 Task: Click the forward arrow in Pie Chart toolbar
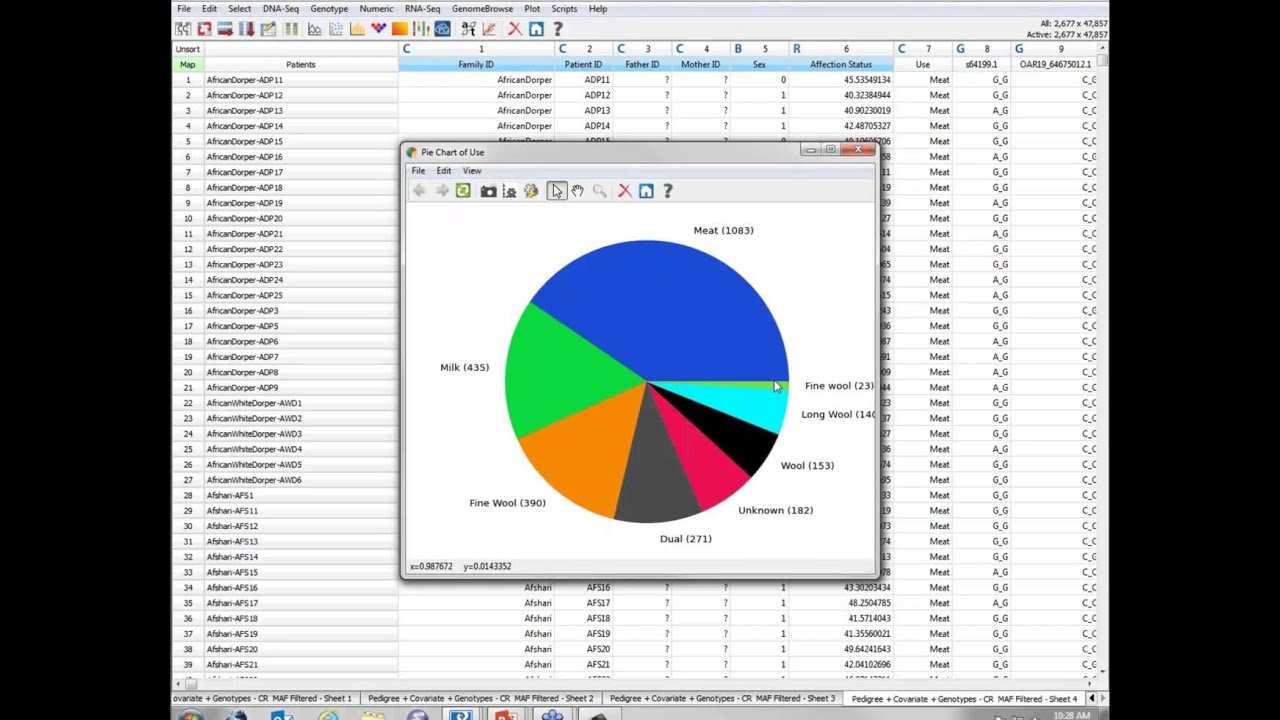tap(441, 191)
